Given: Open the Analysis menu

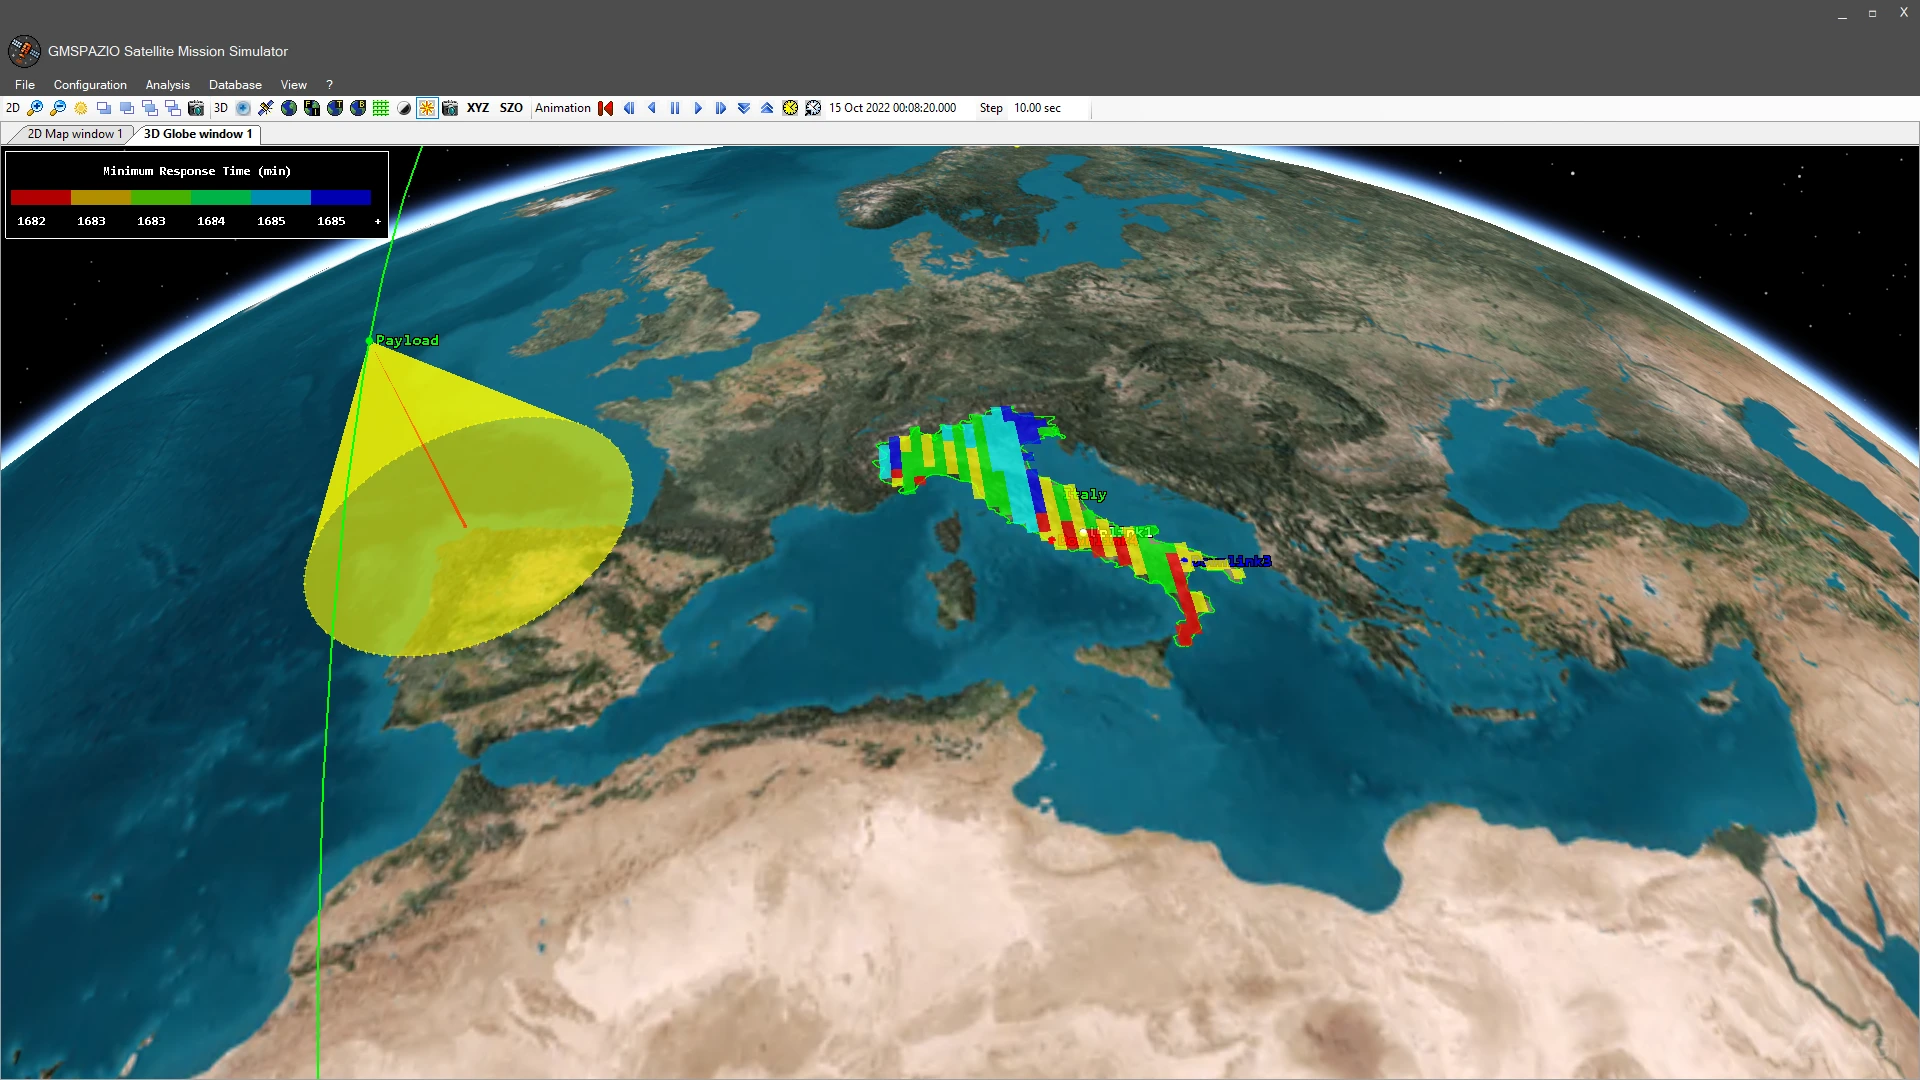Looking at the screenshot, I should pos(167,85).
